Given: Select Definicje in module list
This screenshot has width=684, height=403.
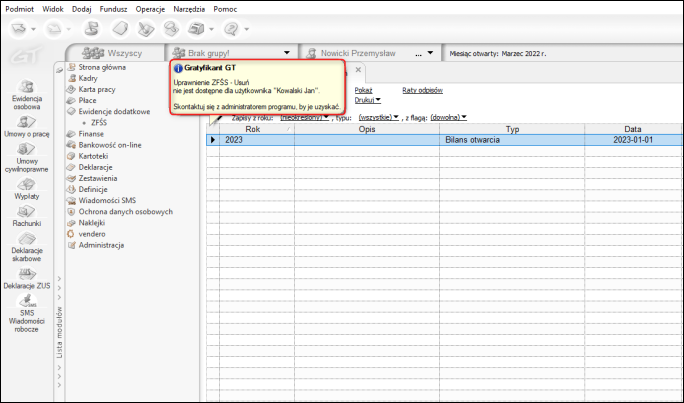Looking at the screenshot, I should tap(93, 189).
